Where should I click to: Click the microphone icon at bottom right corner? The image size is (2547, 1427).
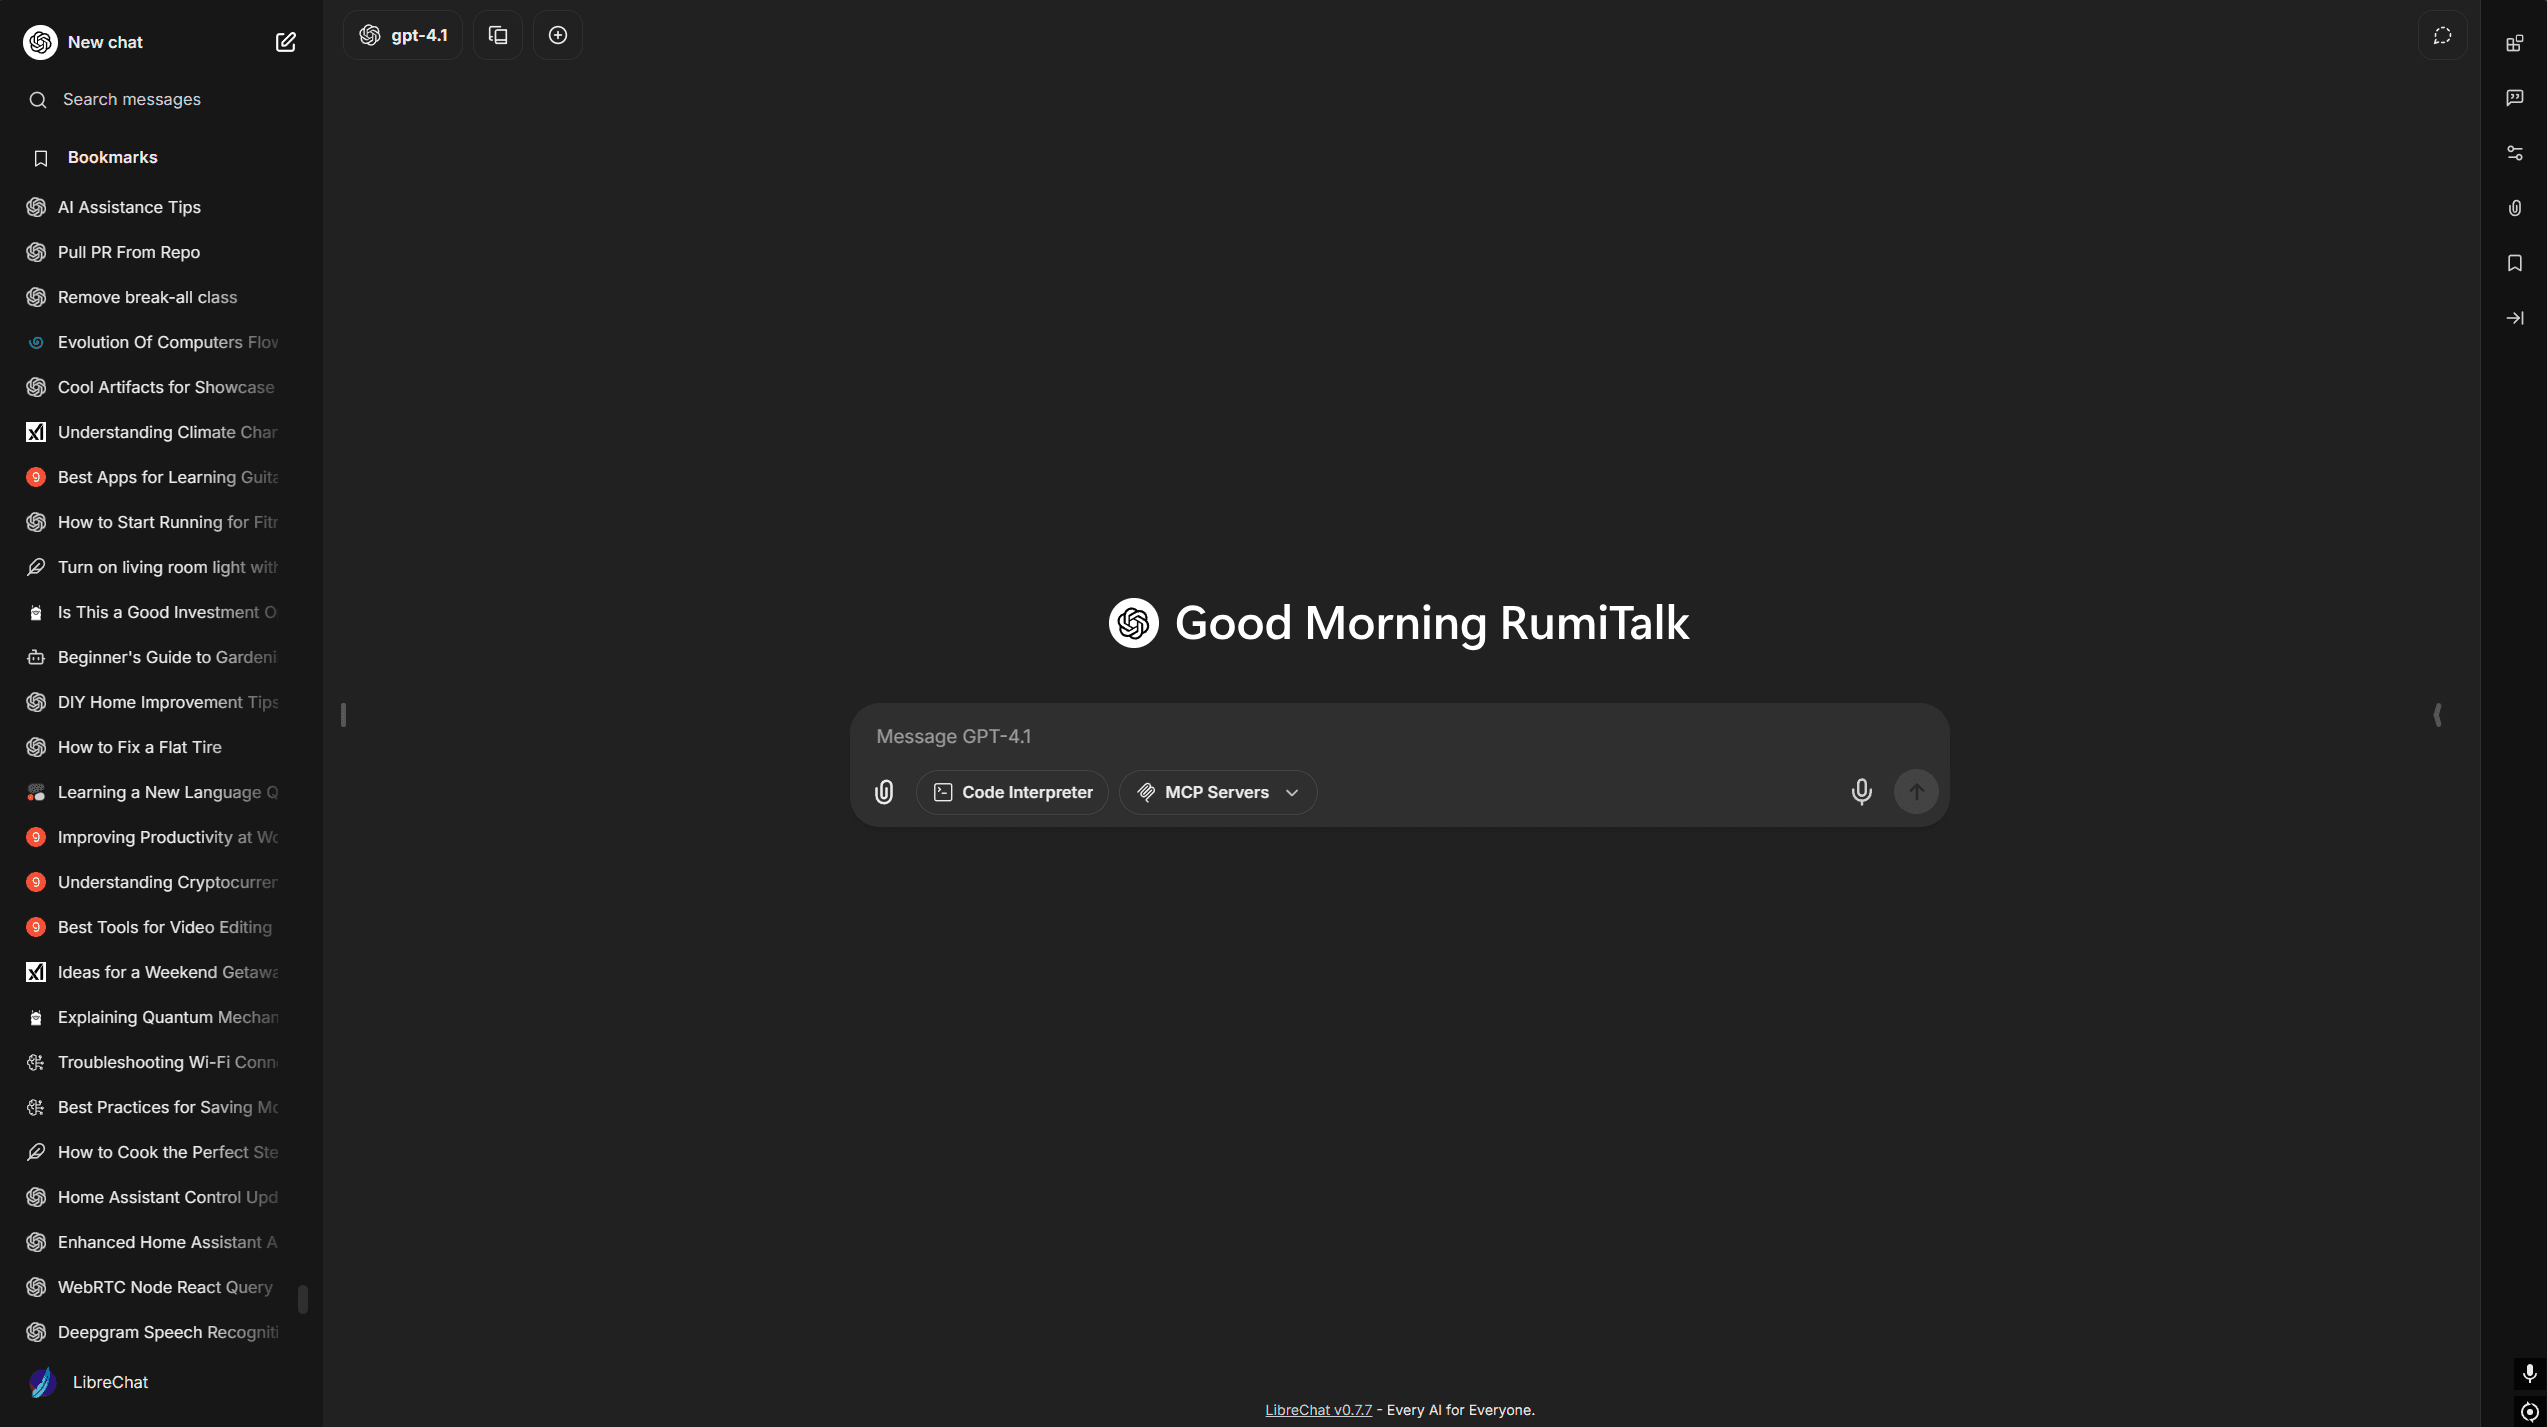point(2529,1373)
